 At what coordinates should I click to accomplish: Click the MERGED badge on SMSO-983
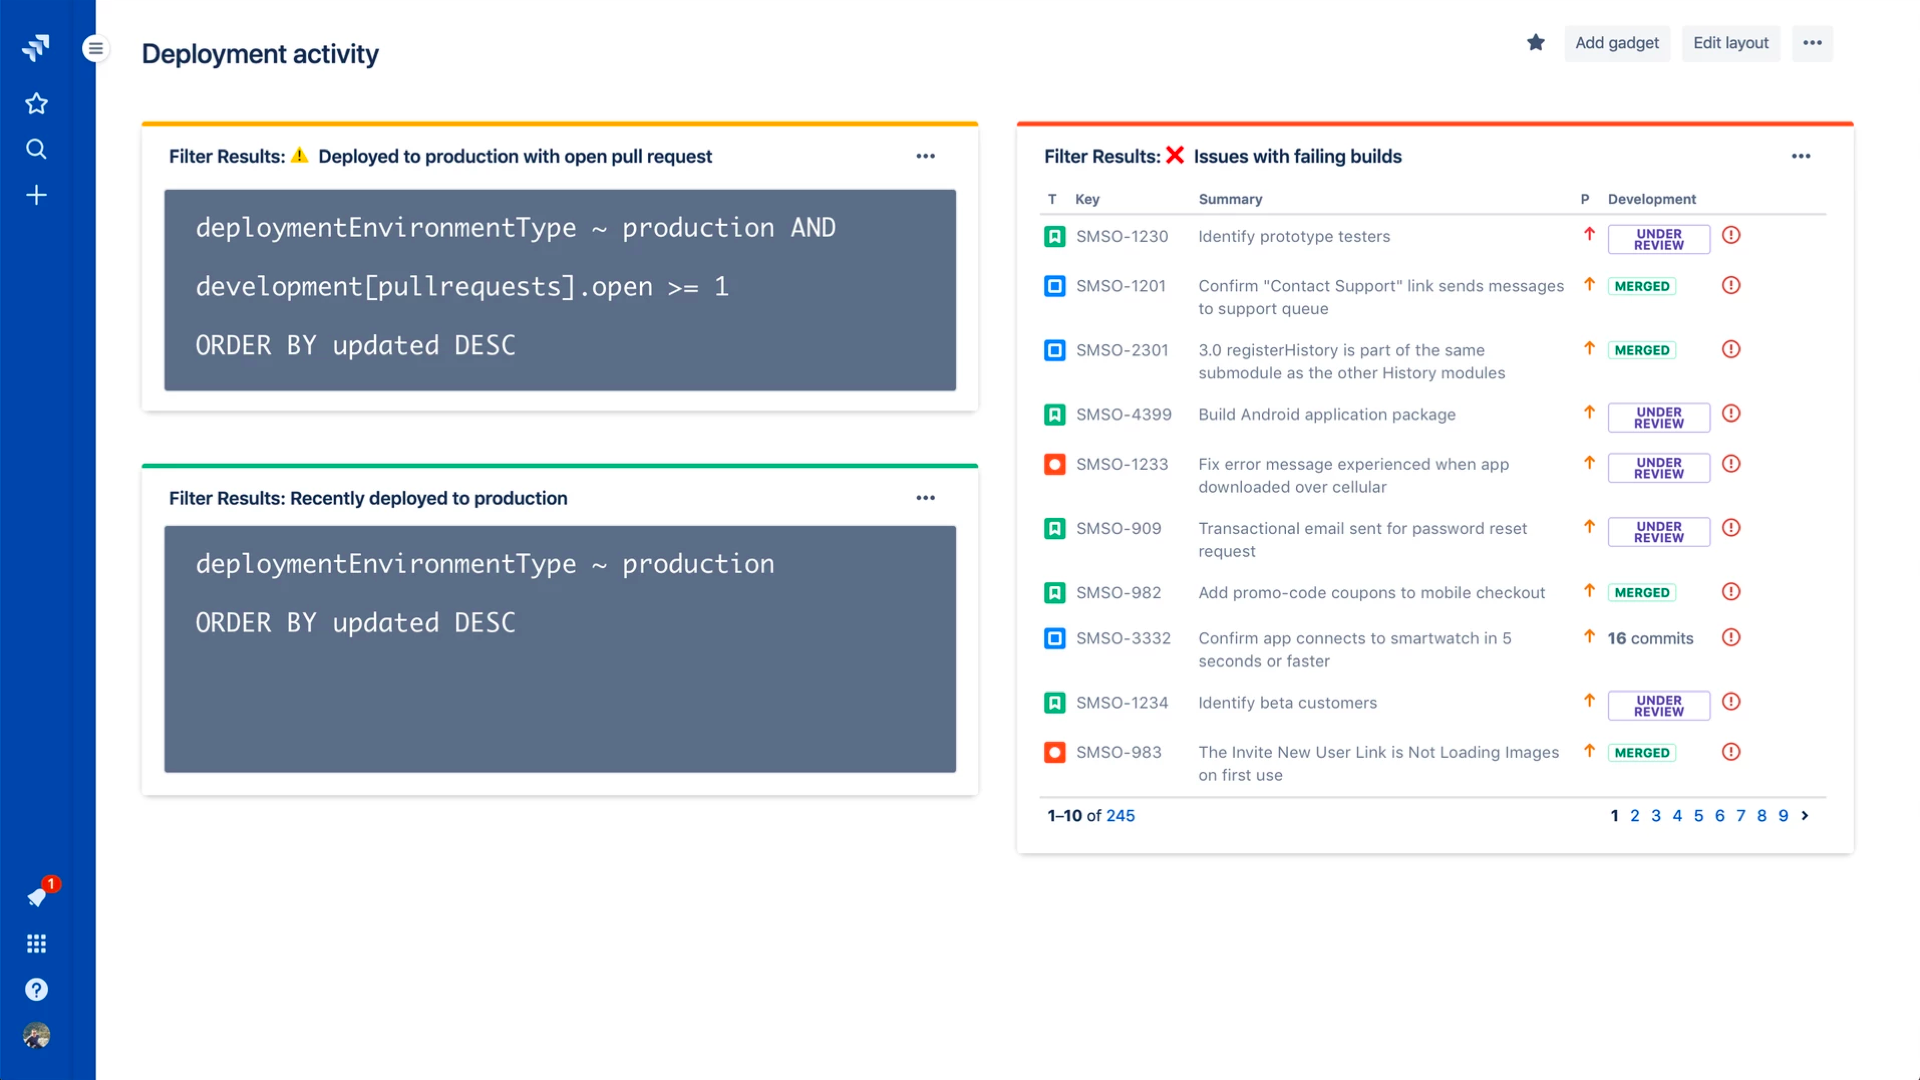point(1642,752)
